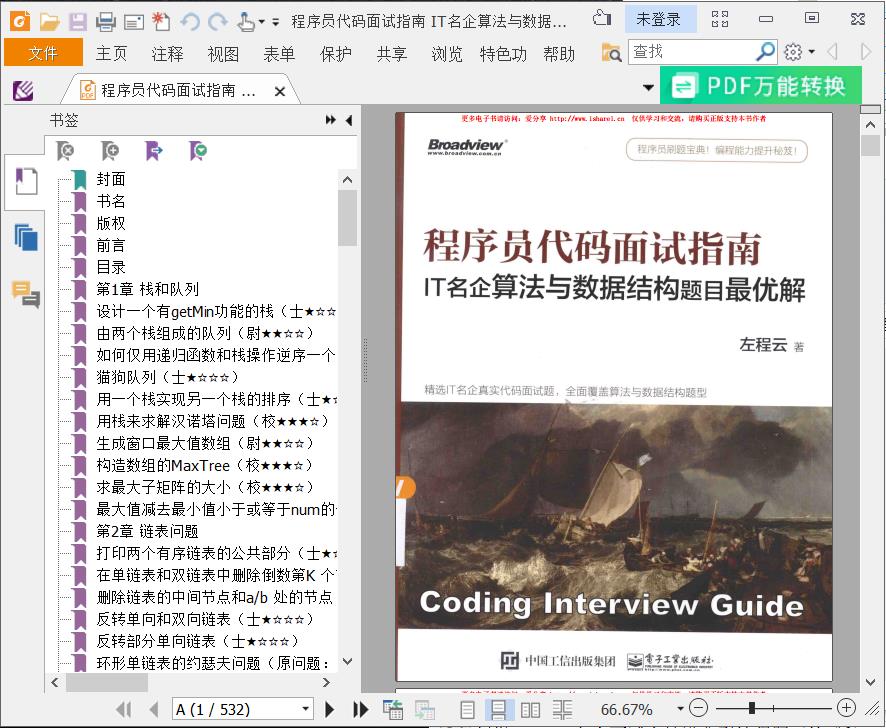Select continuous page view mode
886x728 pixels.
click(x=499, y=709)
